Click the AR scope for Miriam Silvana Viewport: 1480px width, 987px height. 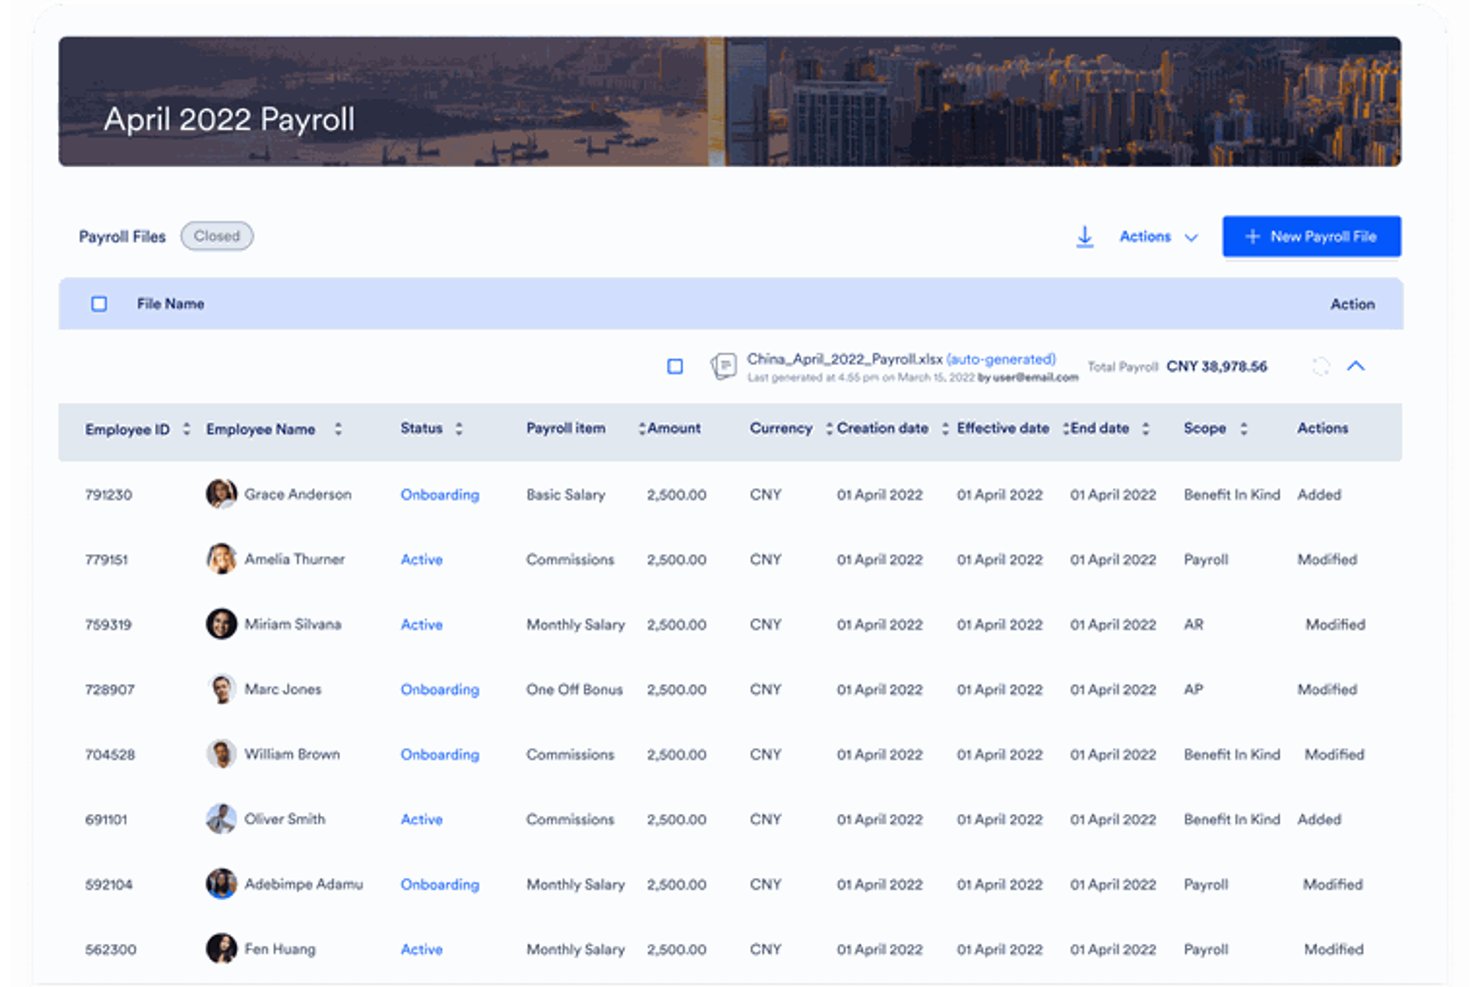tap(1194, 625)
